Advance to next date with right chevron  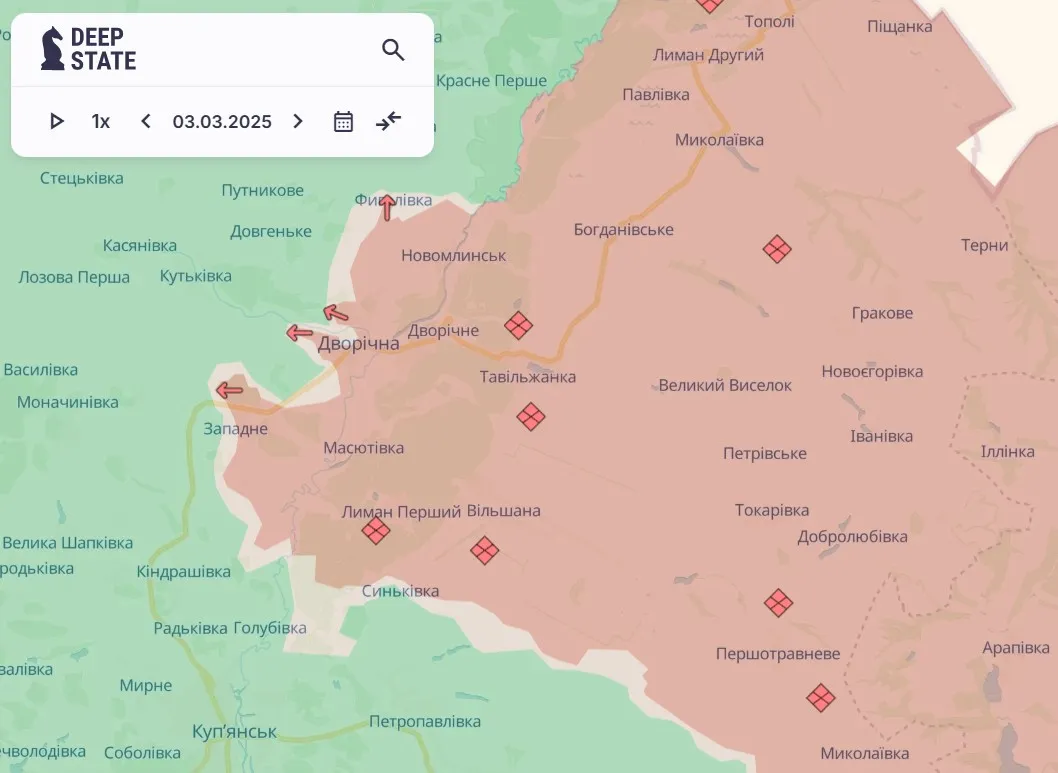pyautogui.click(x=297, y=121)
